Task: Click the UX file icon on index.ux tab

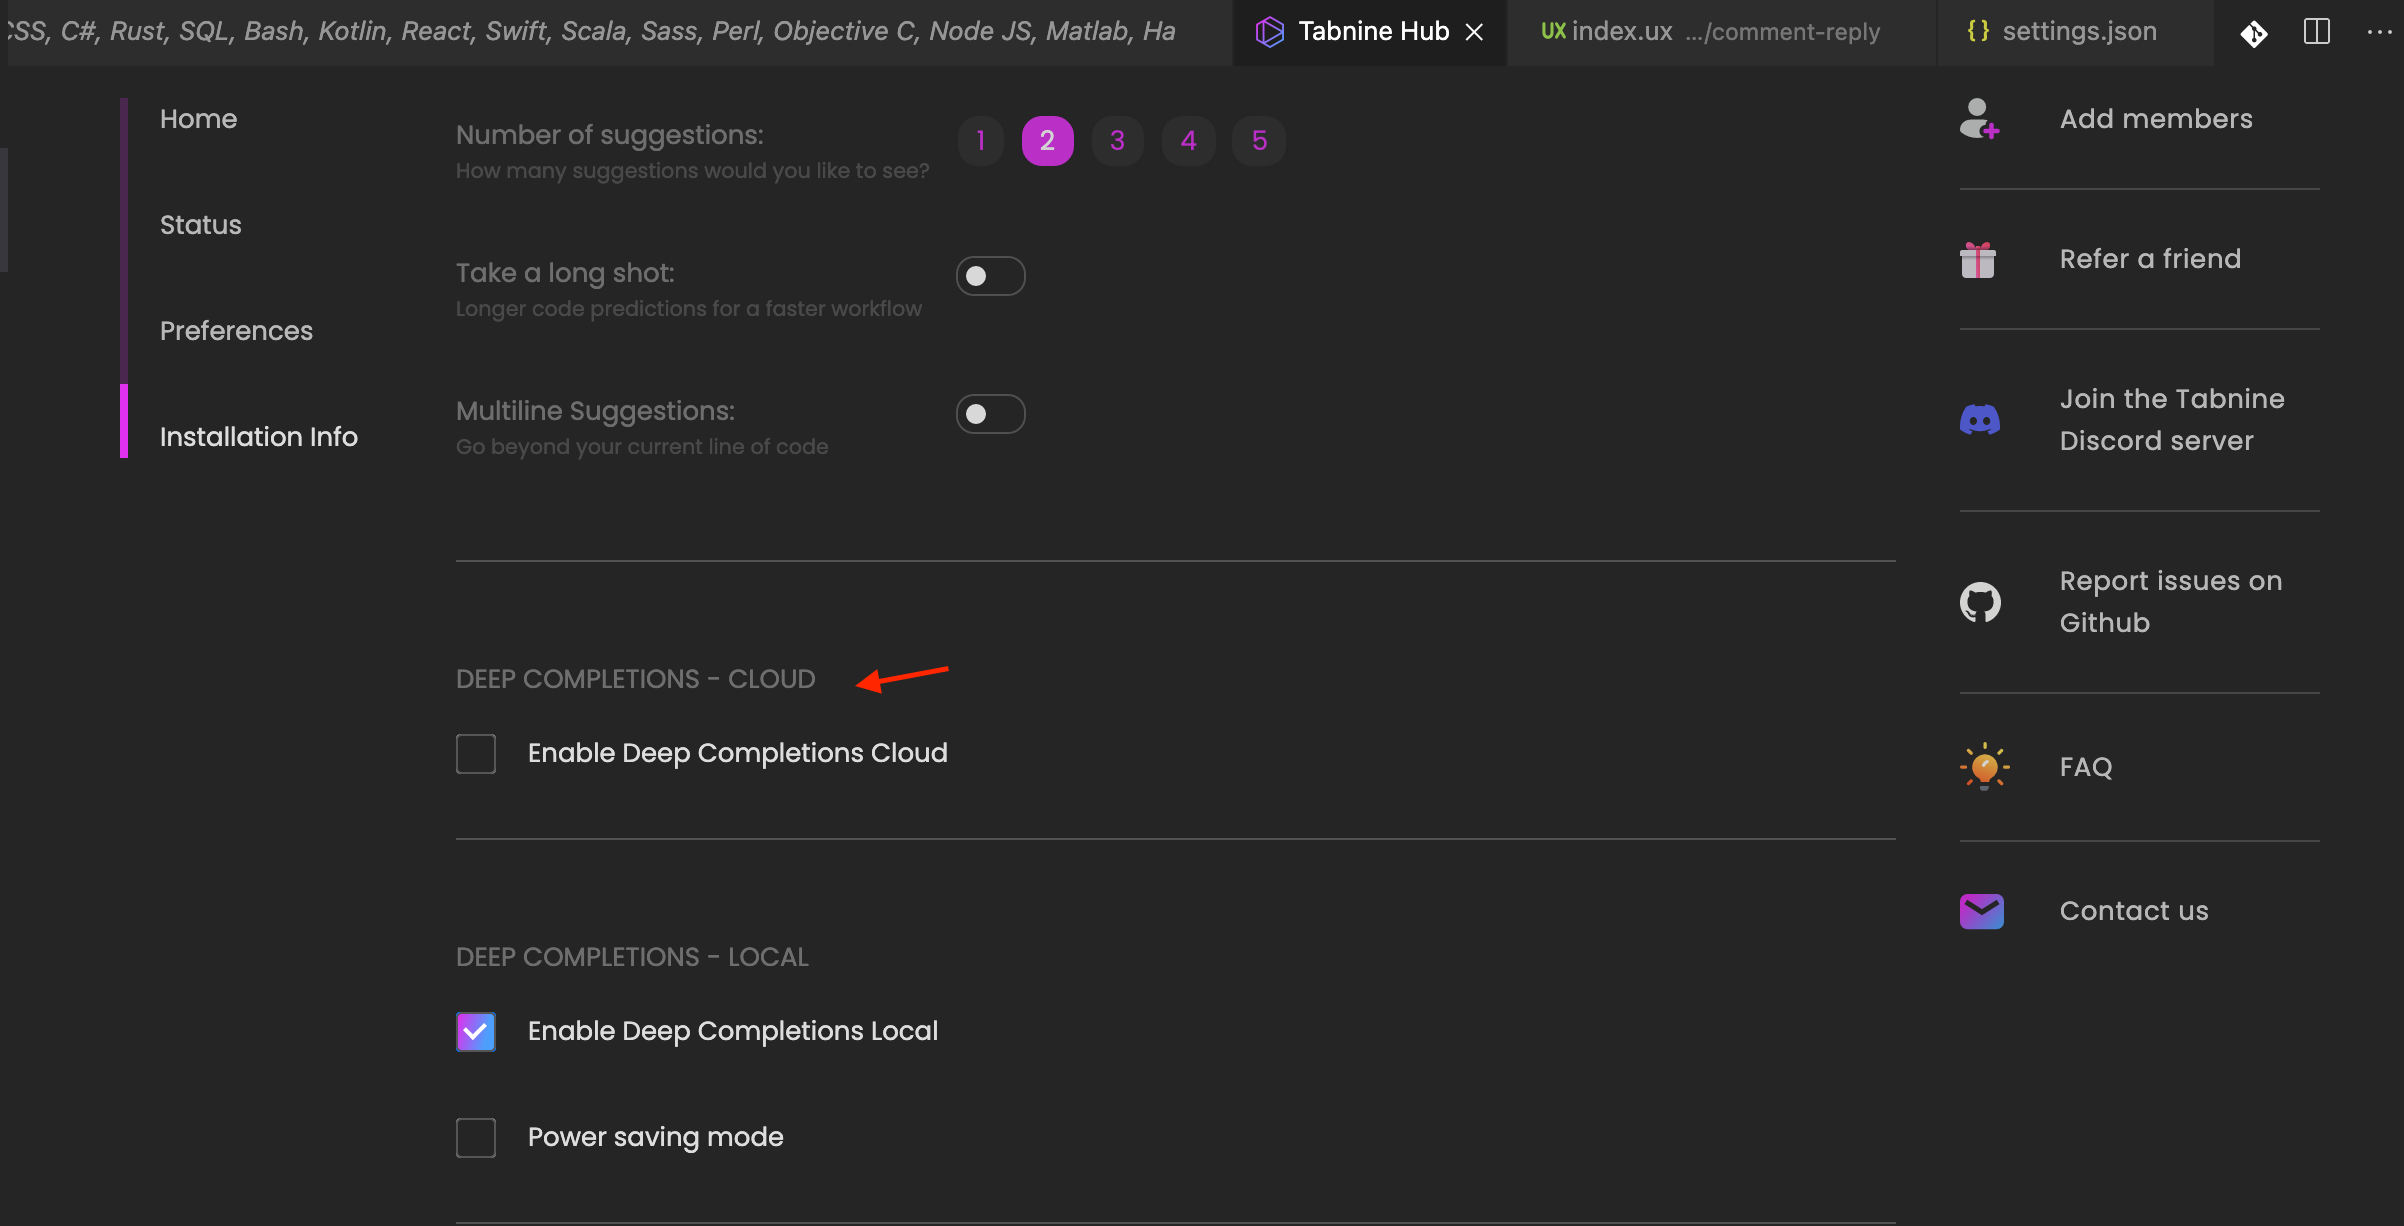Action: point(1553,31)
